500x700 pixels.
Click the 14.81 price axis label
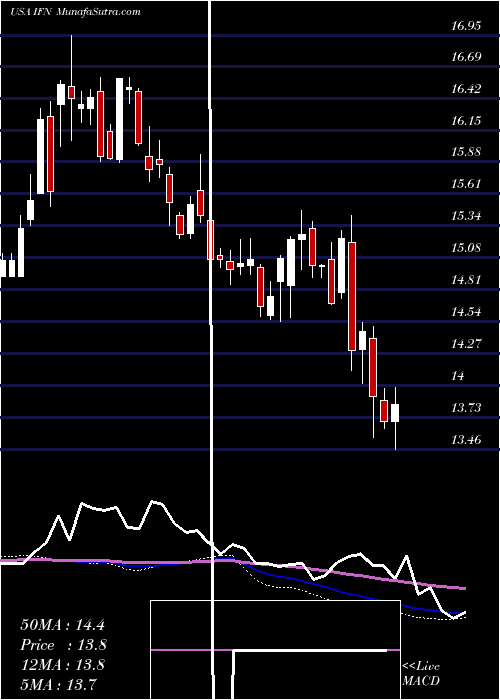(466, 280)
